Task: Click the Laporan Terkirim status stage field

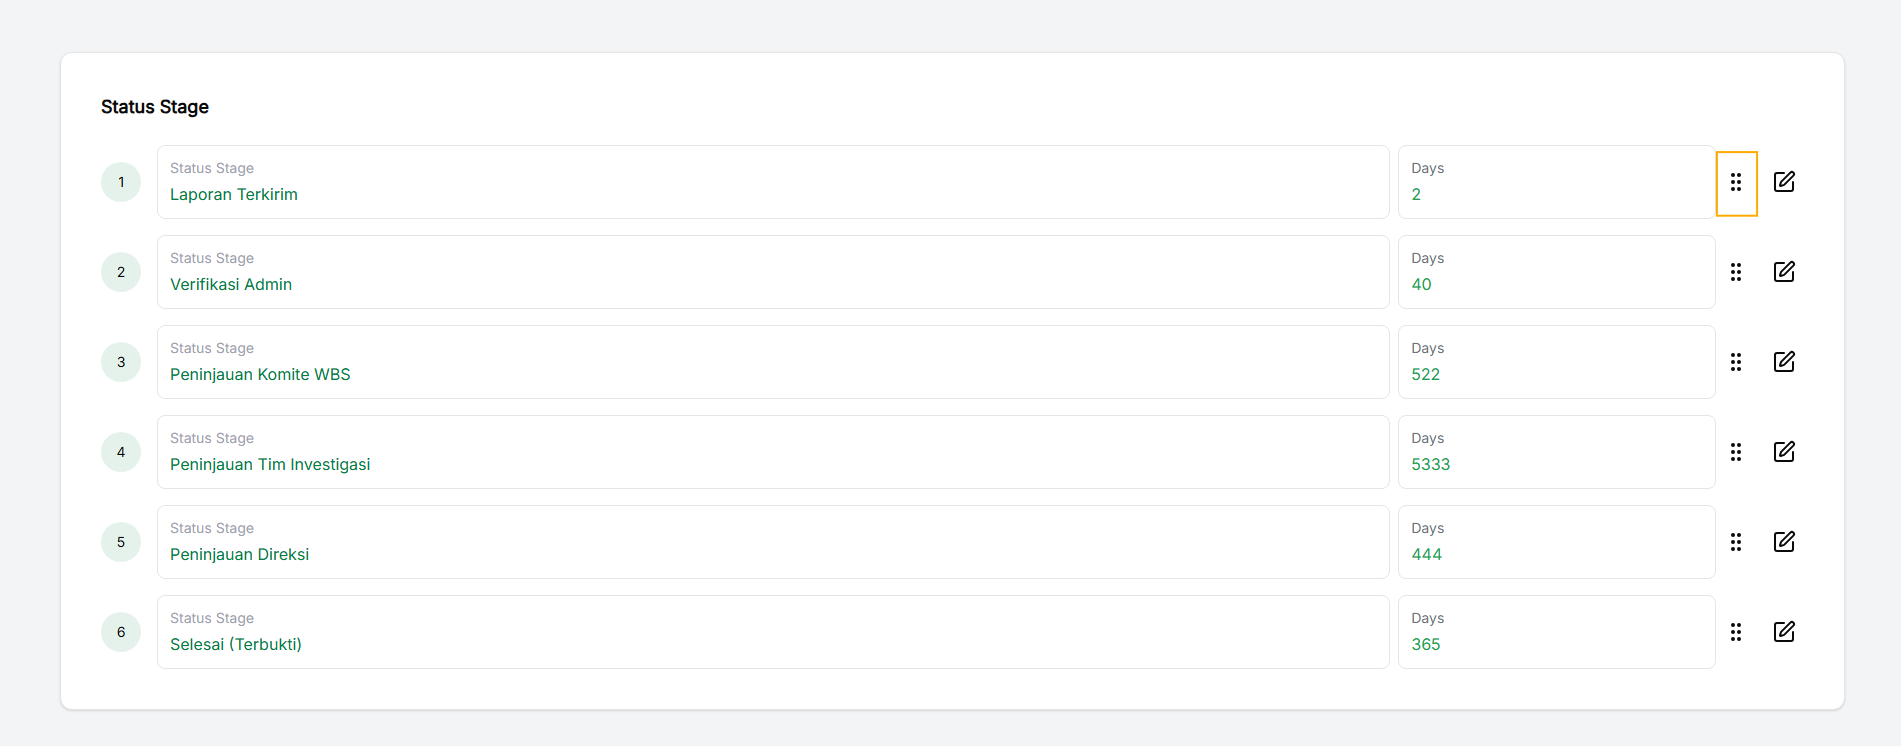Action: (x=772, y=183)
